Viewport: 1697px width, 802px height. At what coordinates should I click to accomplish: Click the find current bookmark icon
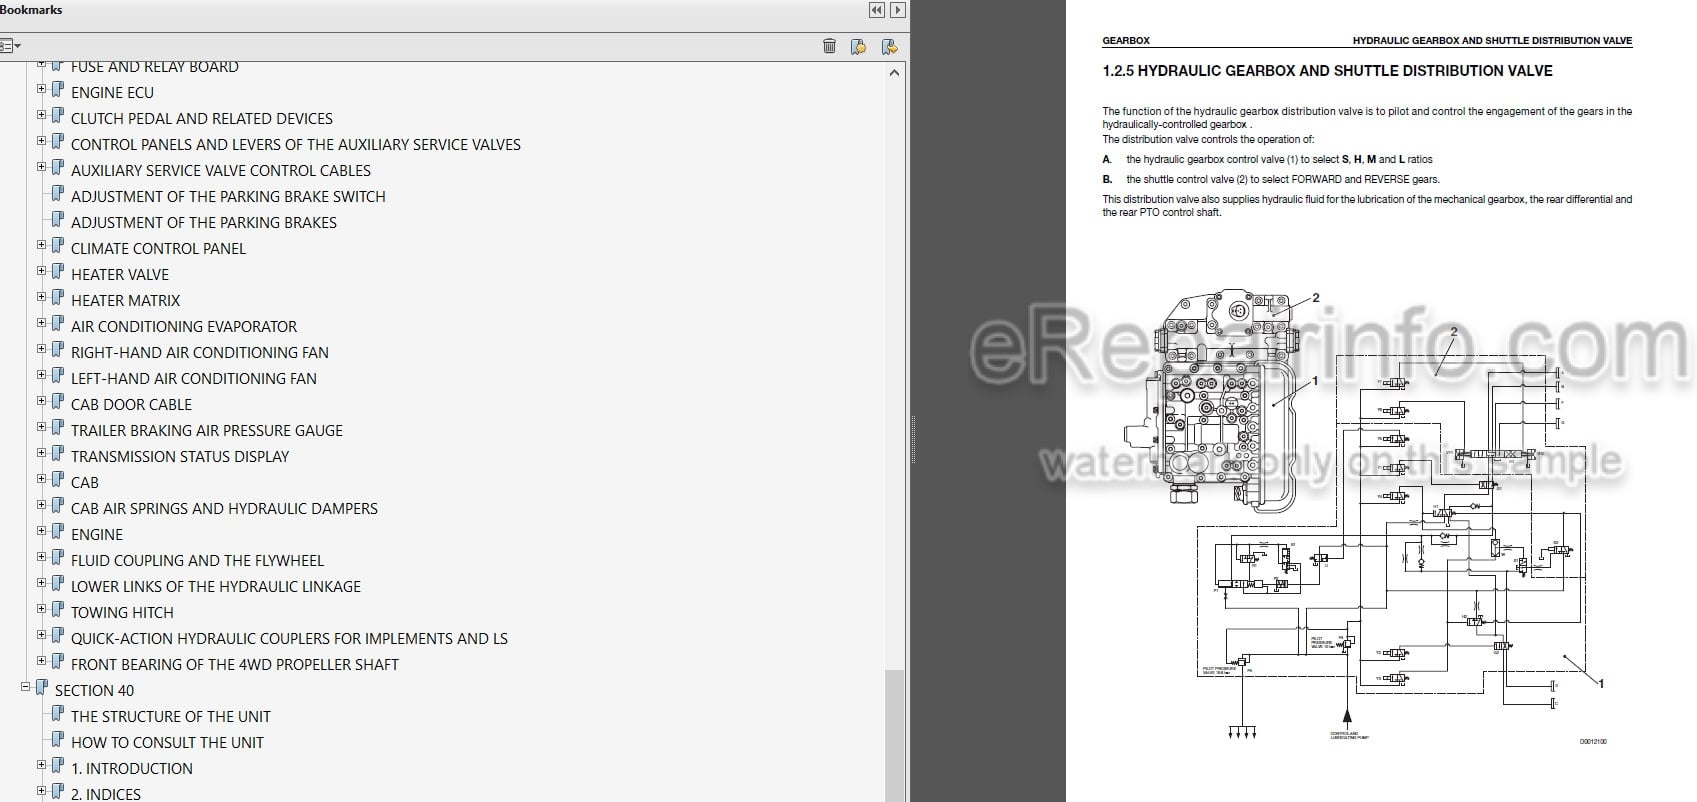point(889,46)
